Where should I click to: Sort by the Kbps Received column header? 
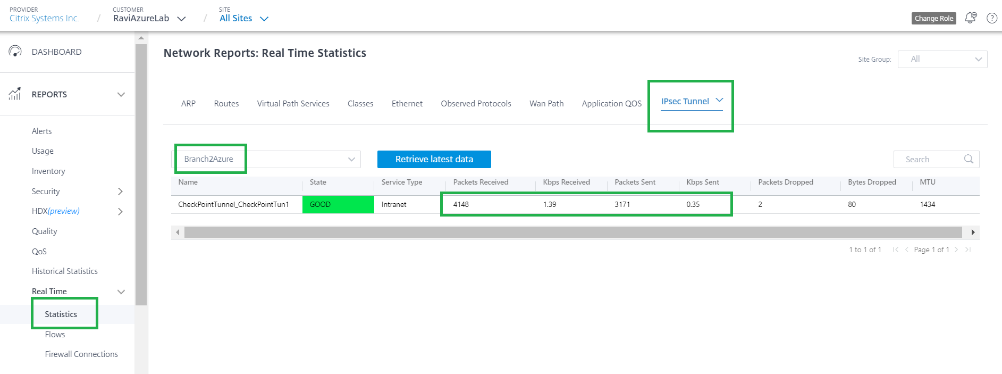[566, 182]
